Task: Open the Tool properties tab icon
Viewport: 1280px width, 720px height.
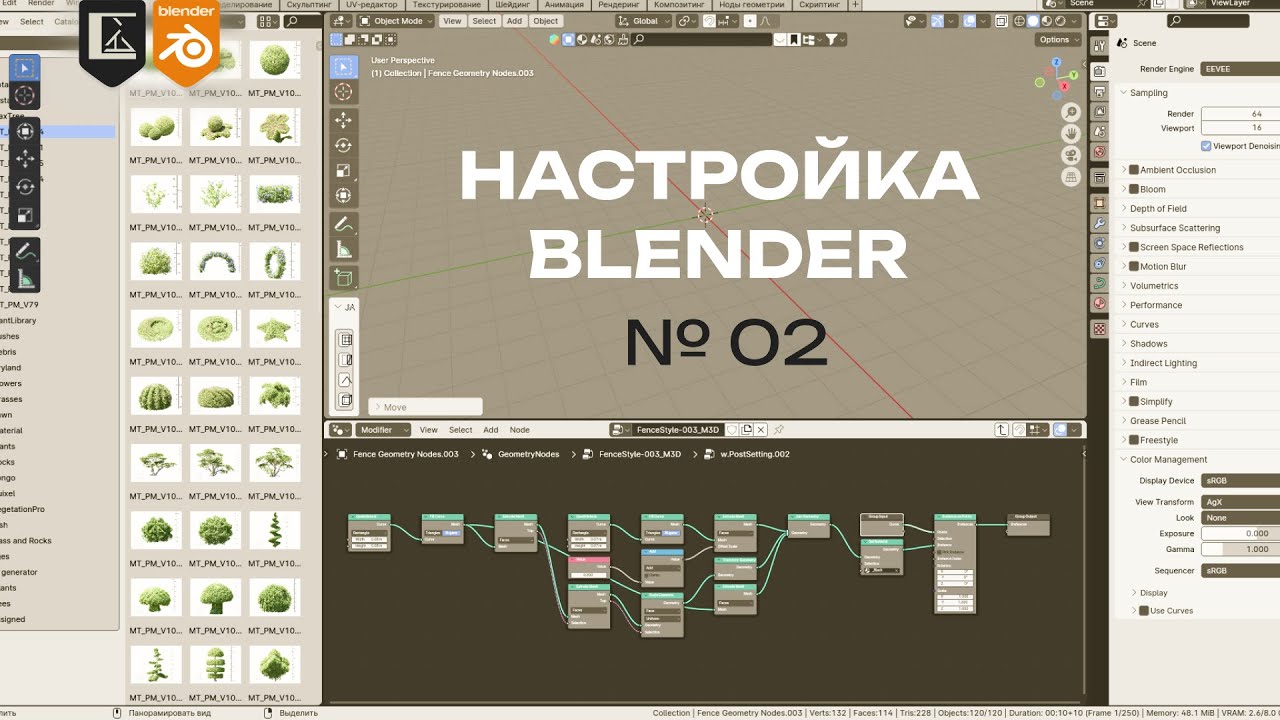Action: coord(1100,44)
